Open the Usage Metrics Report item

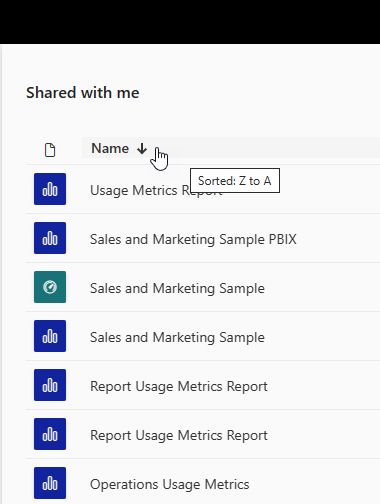156,190
